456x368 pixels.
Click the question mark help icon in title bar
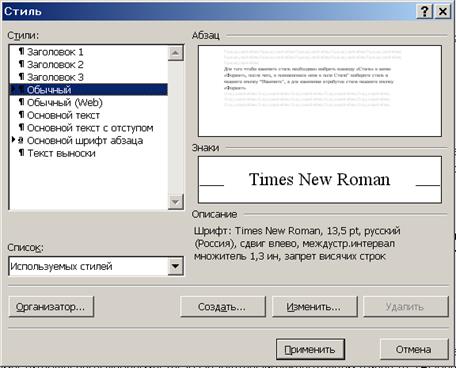tap(424, 12)
